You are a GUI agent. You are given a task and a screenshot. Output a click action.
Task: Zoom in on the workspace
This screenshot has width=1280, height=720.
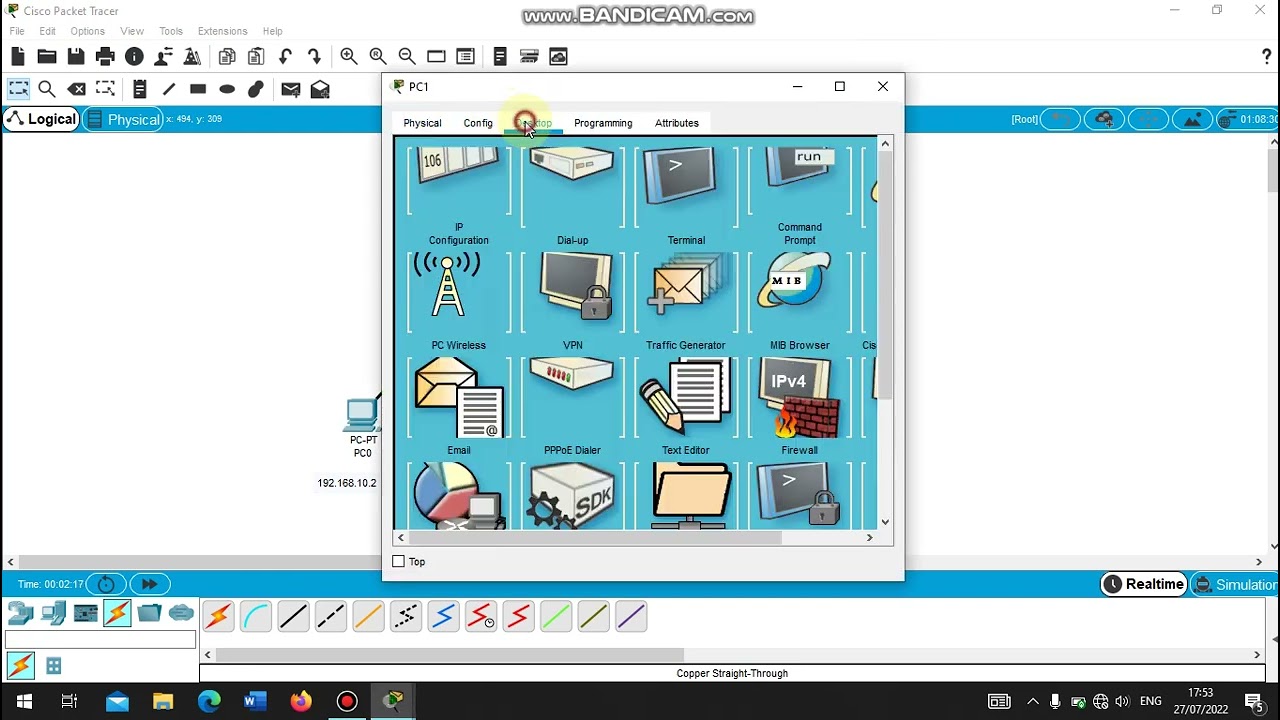(x=349, y=56)
